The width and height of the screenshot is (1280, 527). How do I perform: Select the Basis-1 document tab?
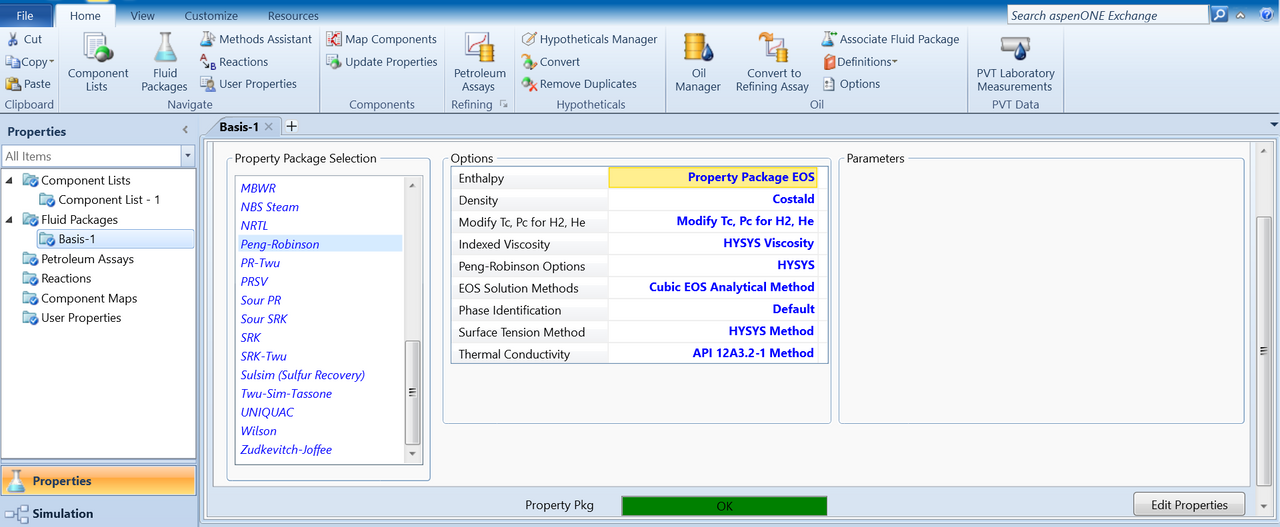(238, 126)
